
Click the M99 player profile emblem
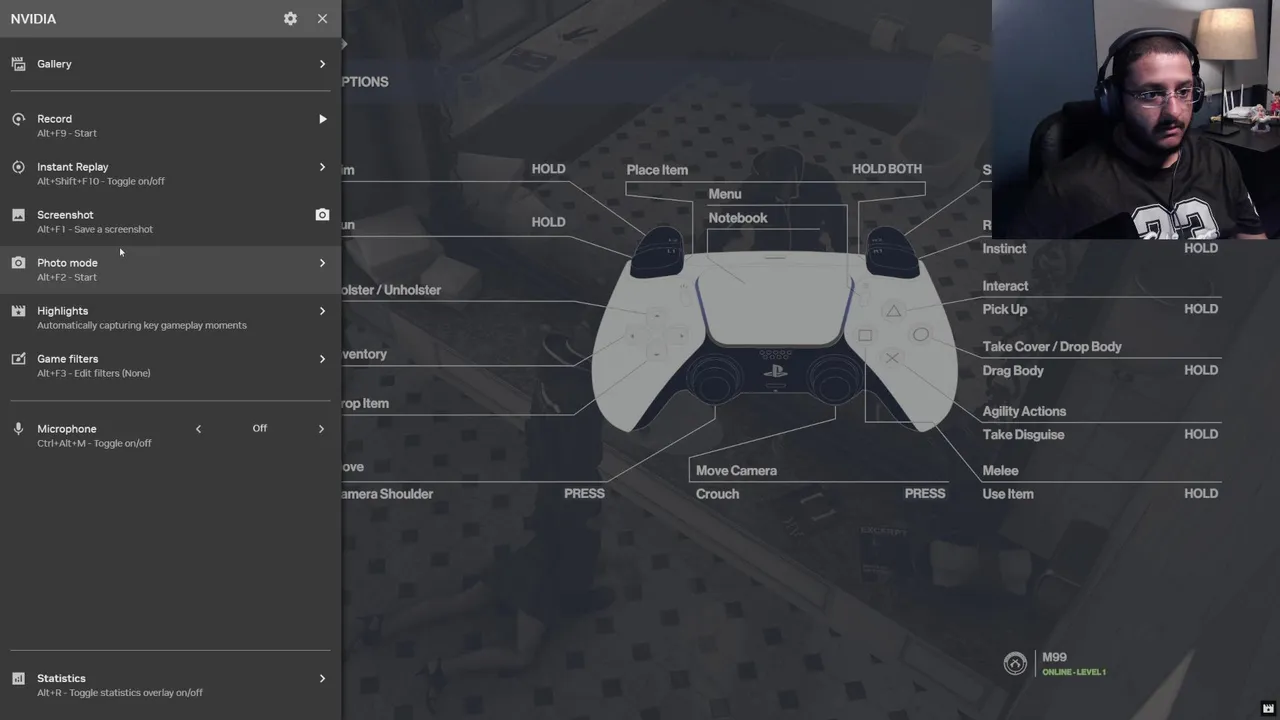[1015, 664]
